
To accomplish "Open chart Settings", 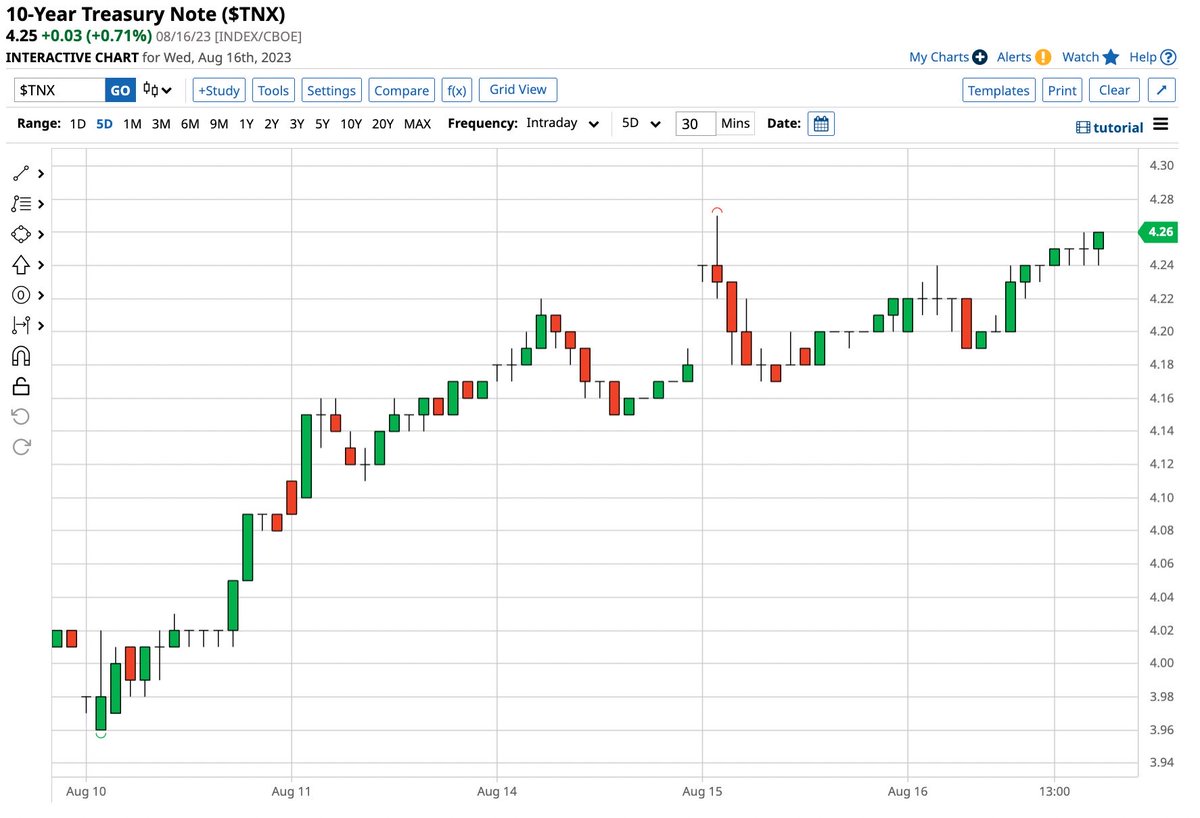I will [331, 90].
